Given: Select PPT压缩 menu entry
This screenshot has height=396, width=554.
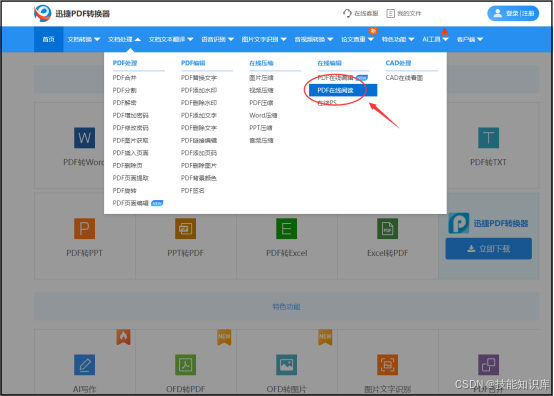Looking at the screenshot, I should click(x=261, y=128).
